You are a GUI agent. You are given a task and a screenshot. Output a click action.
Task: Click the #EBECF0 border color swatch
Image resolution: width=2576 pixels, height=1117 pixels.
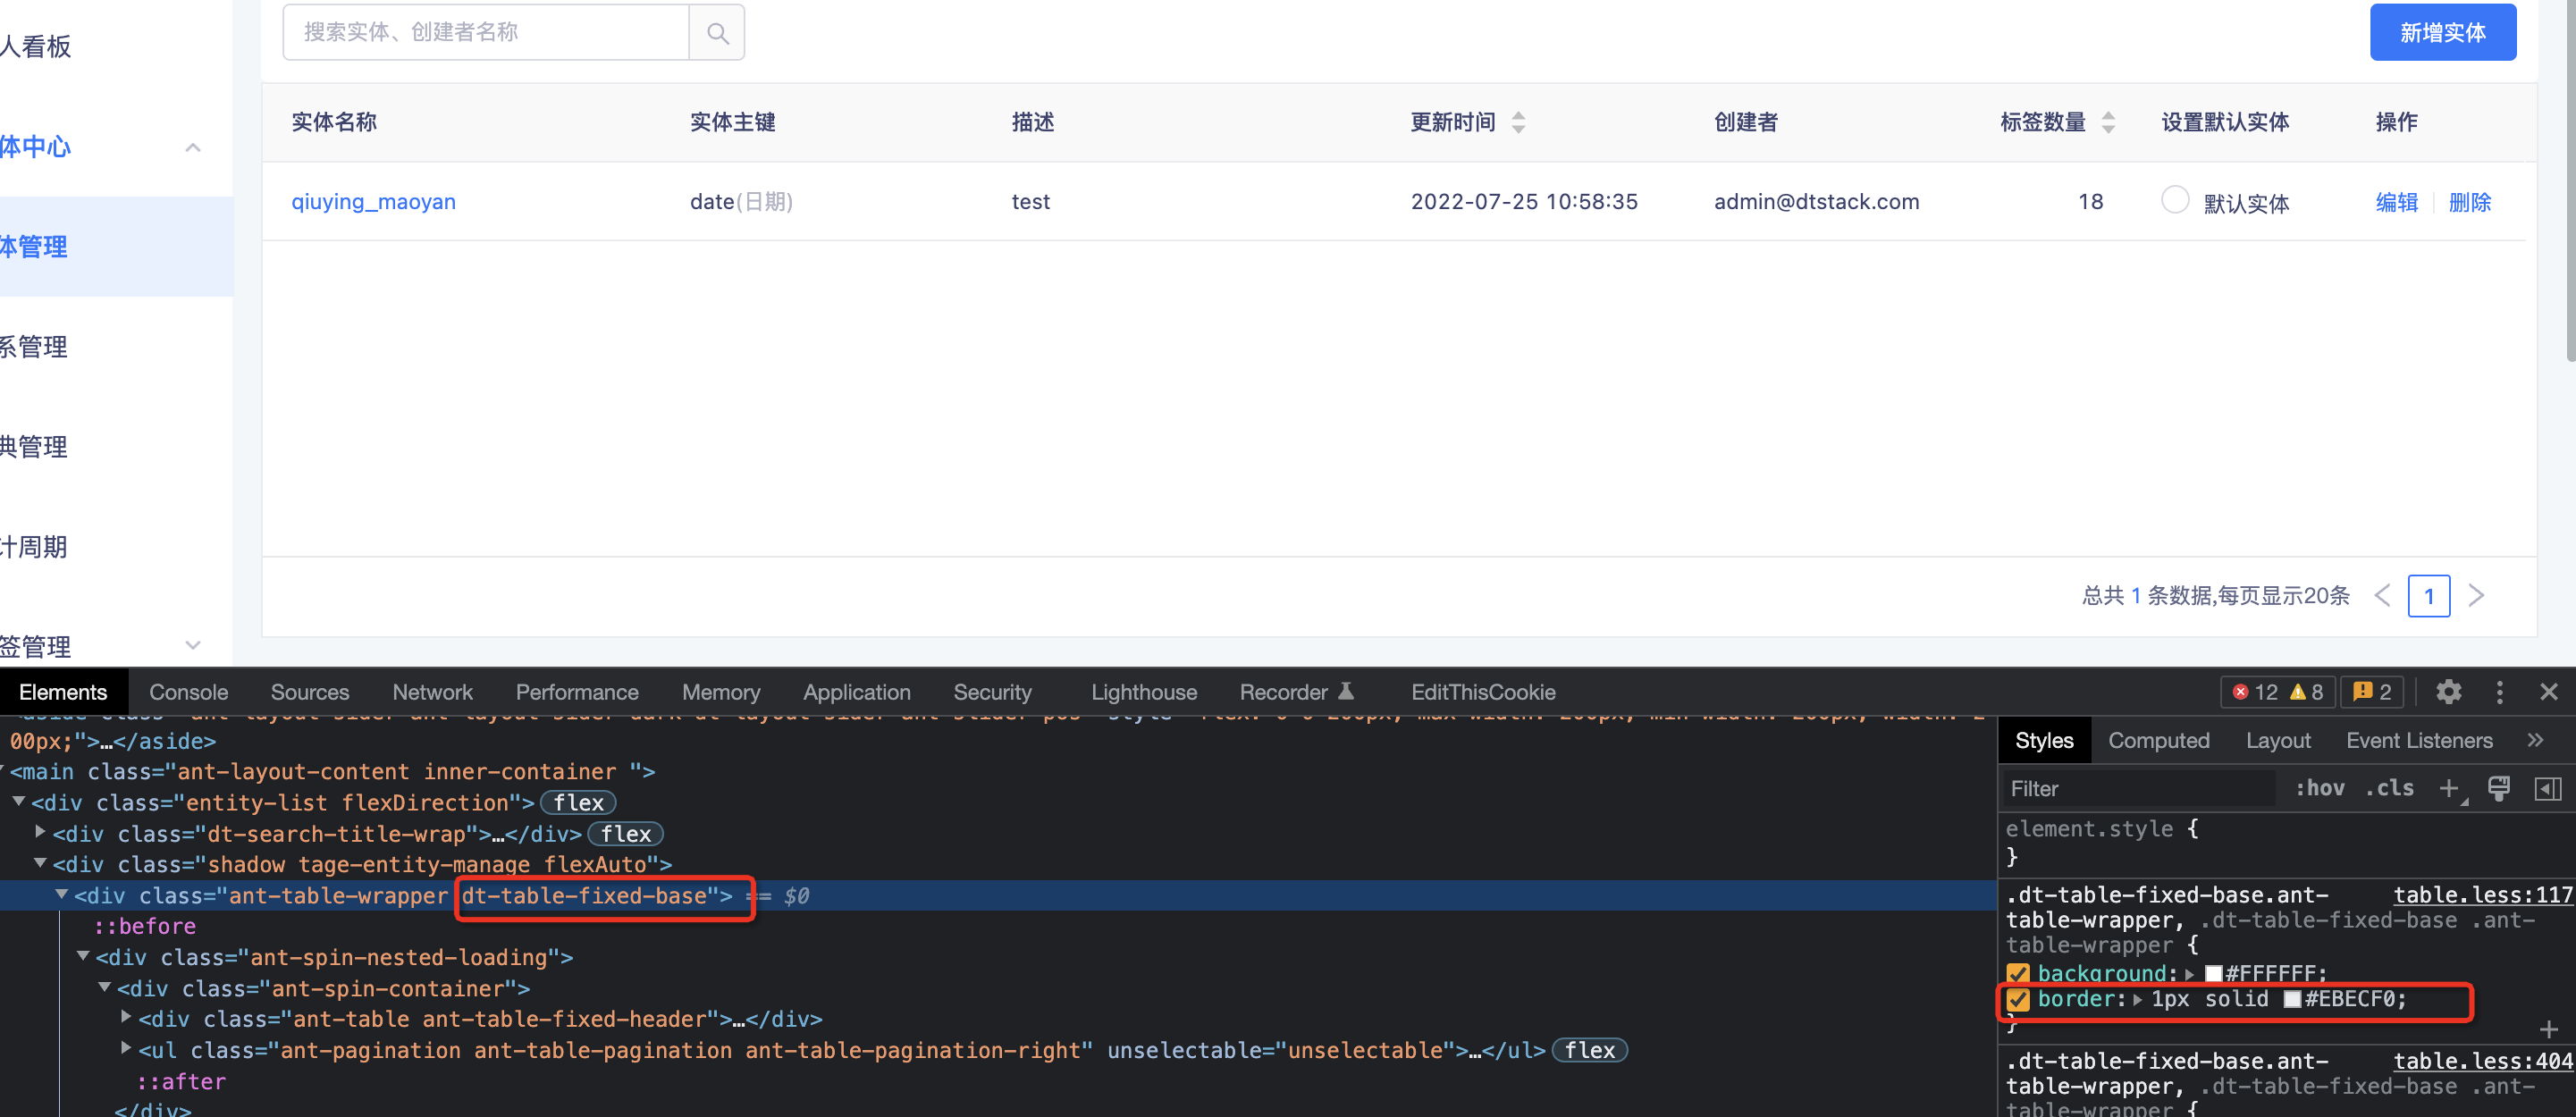(x=2294, y=999)
